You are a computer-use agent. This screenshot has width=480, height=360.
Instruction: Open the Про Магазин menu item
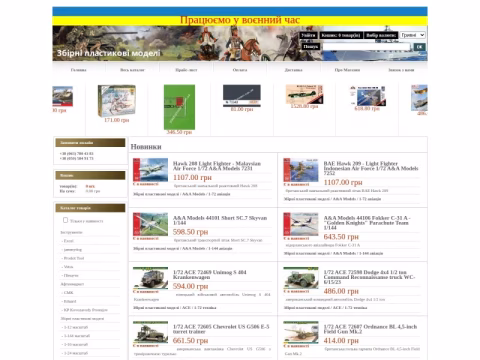[347, 70]
